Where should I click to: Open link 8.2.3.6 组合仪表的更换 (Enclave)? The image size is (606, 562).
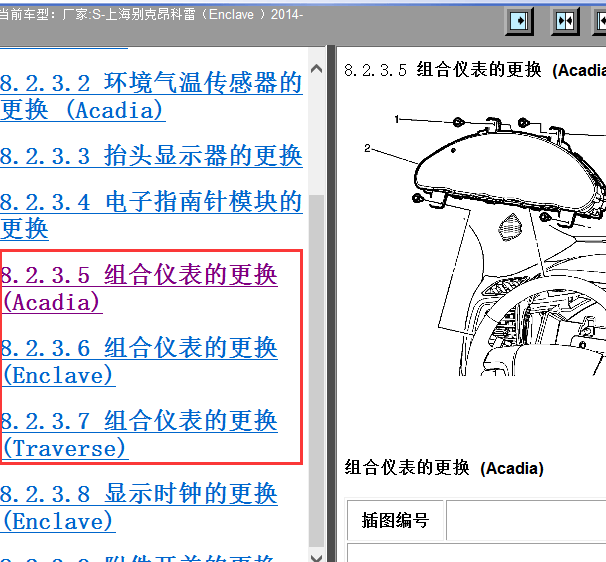pyautogui.click(x=138, y=361)
